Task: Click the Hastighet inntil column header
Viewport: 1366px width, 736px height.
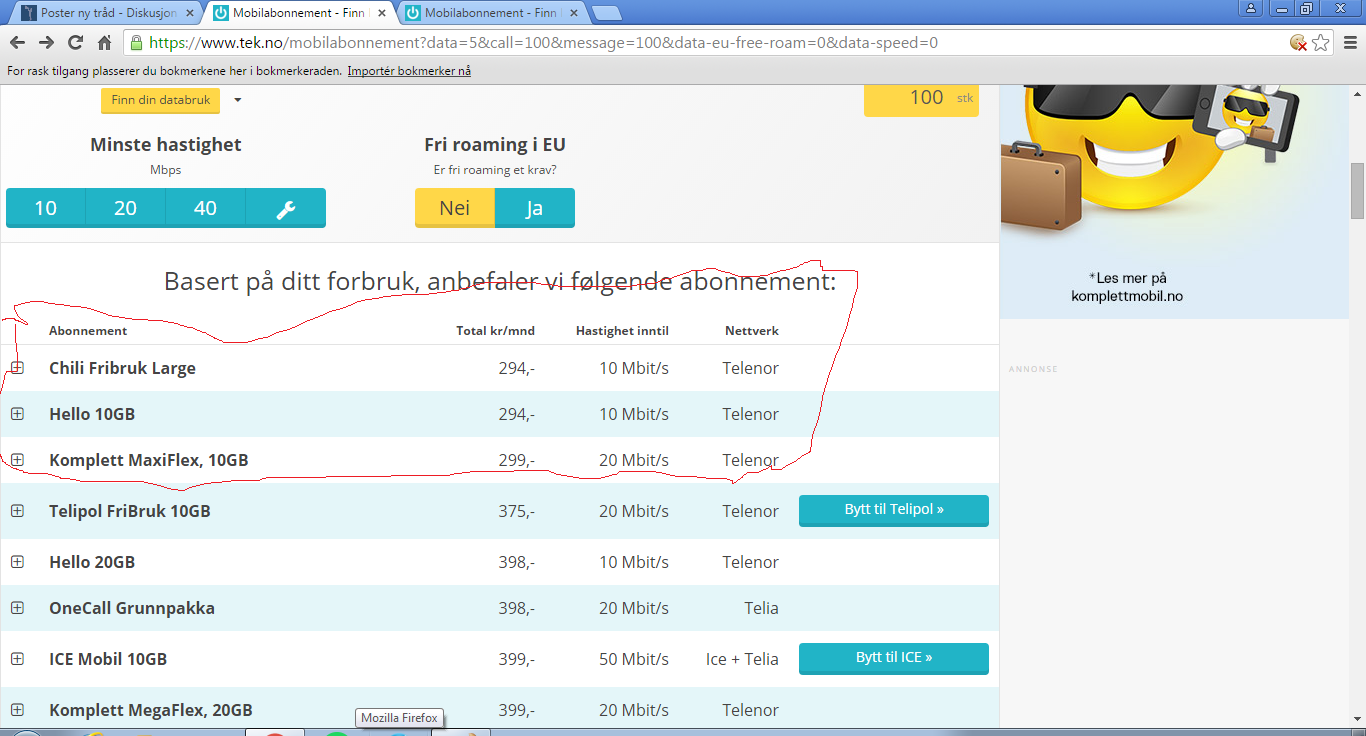Action: [x=622, y=331]
